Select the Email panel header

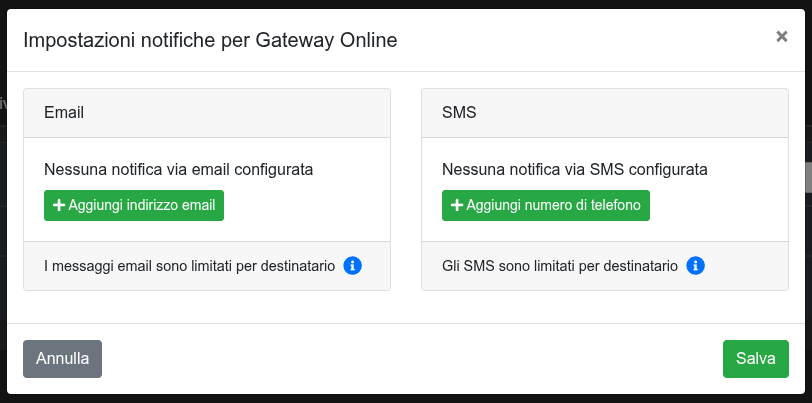pyautogui.click(x=207, y=113)
